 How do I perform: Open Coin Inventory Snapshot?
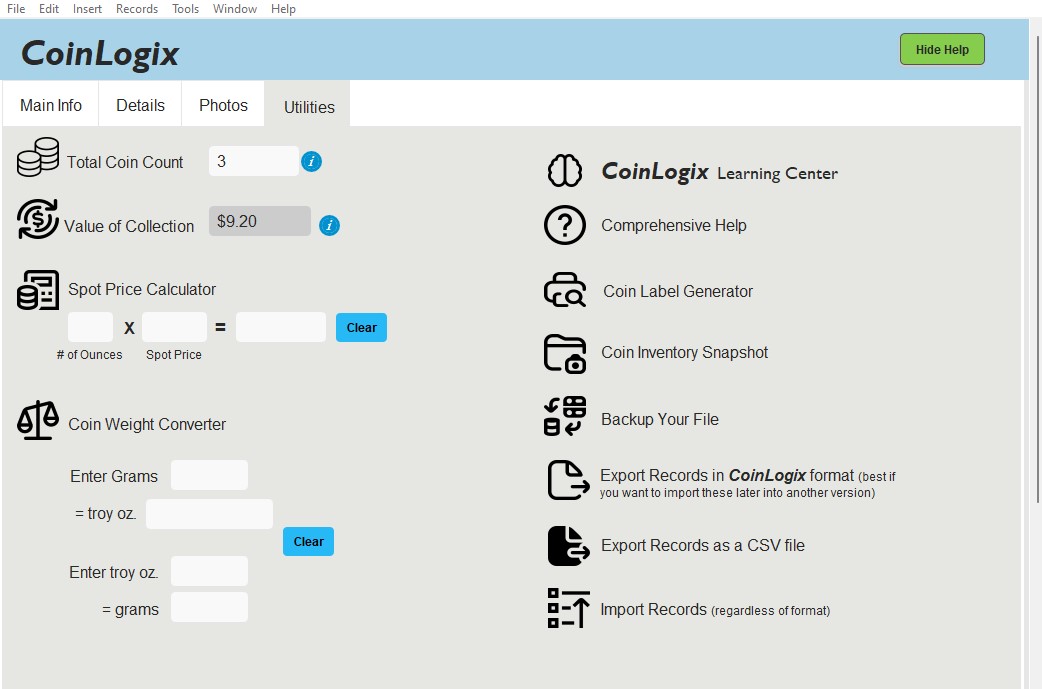click(x=684, y=352)
